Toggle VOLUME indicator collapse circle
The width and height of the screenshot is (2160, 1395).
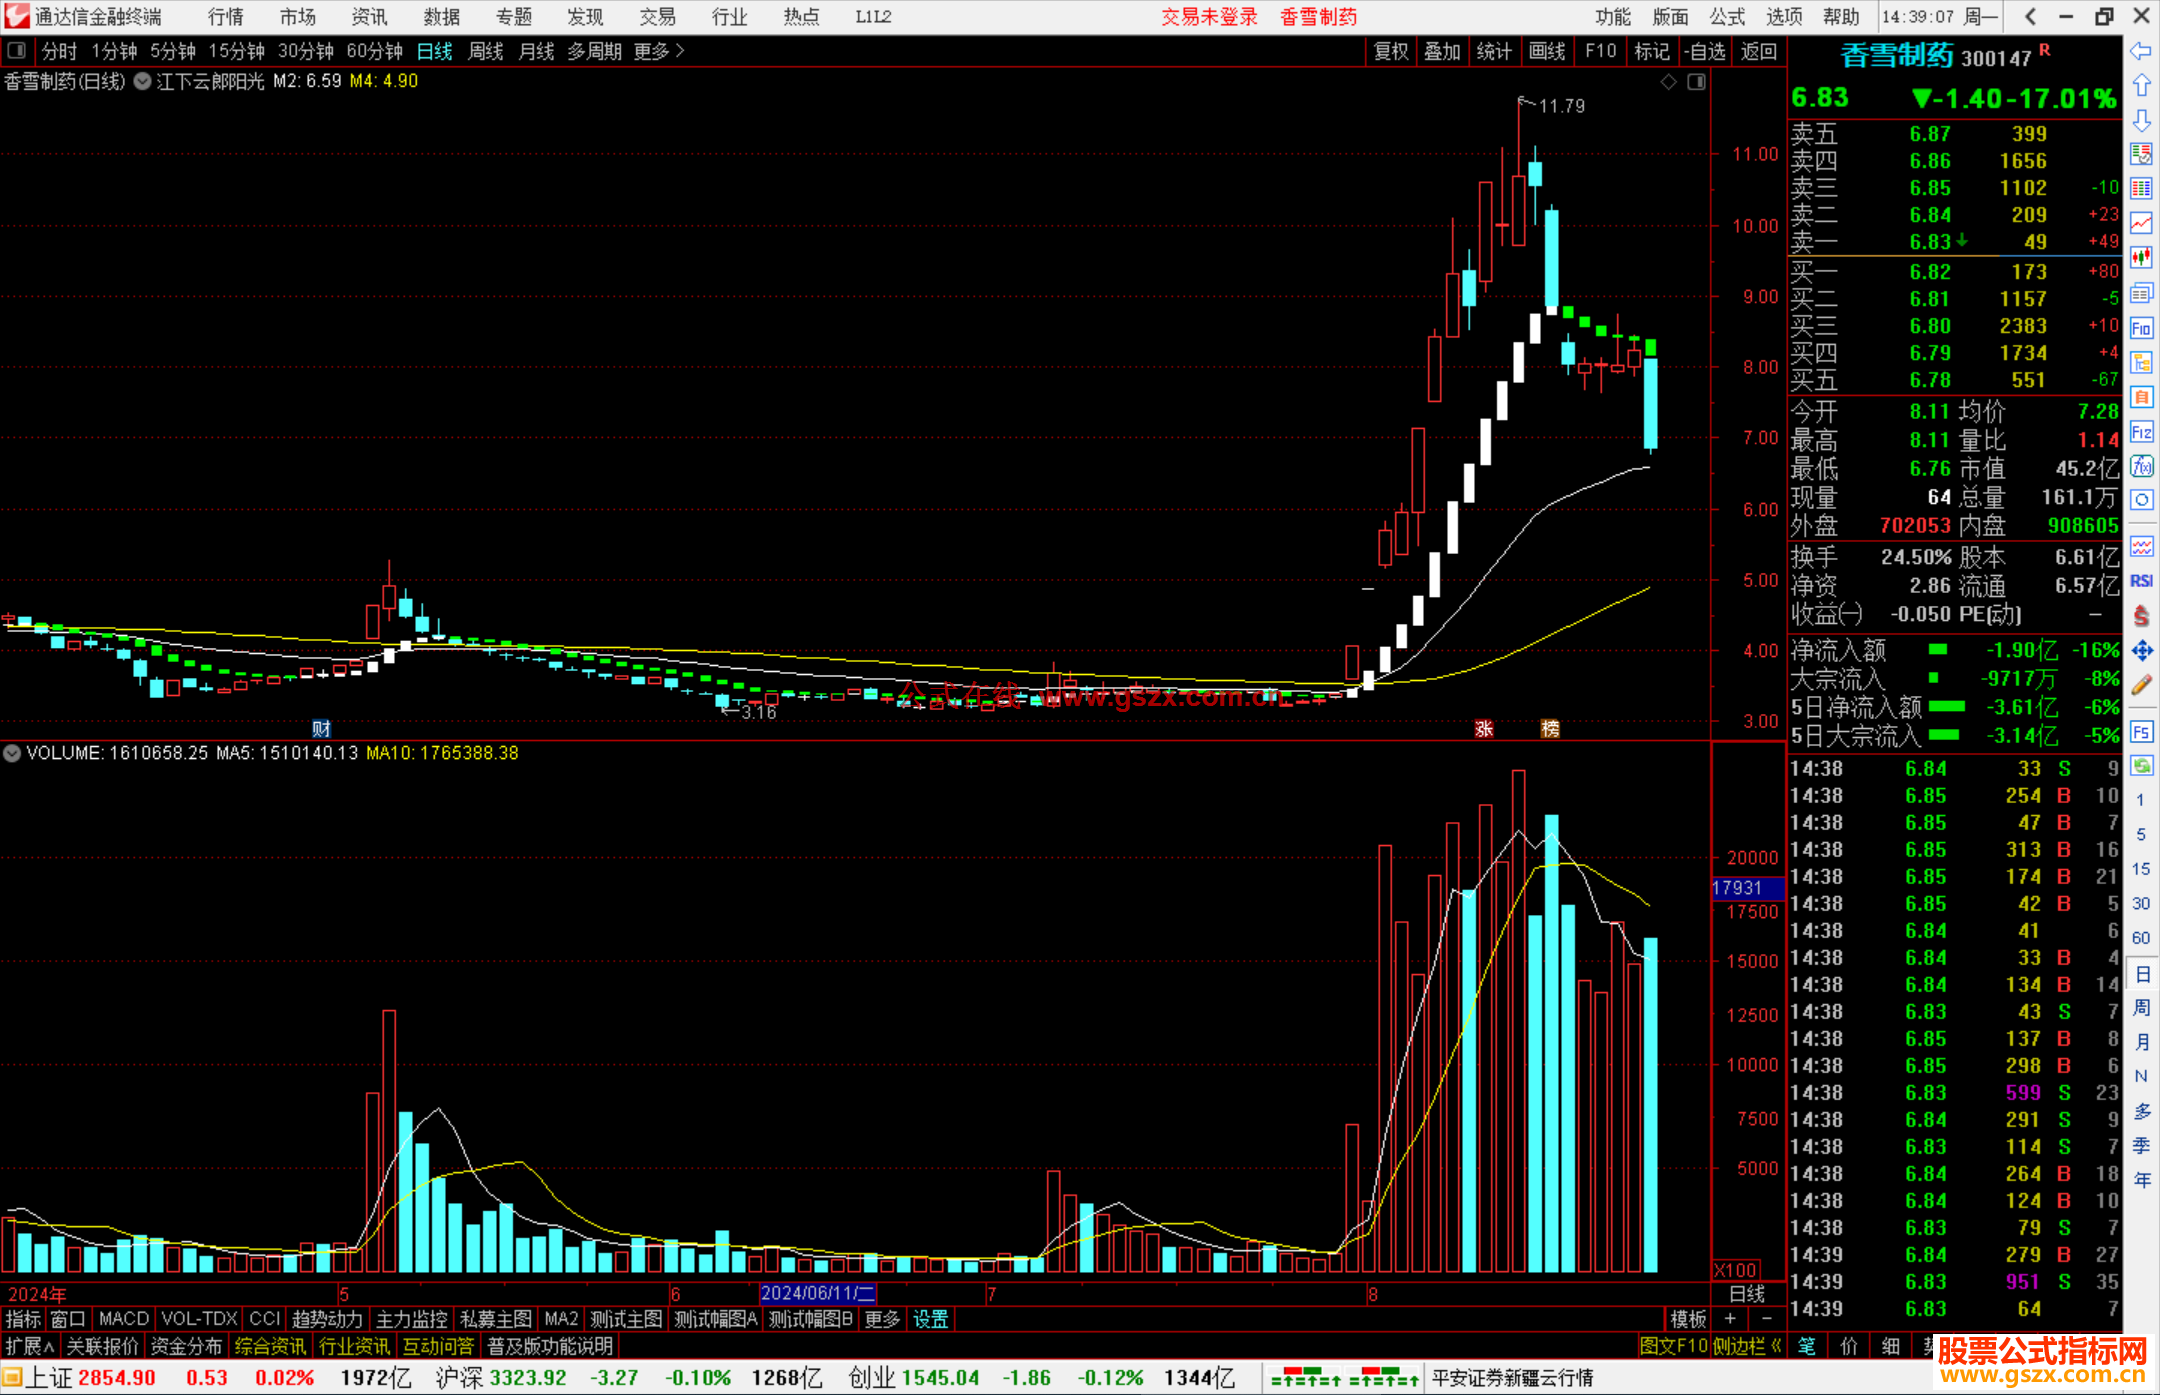click(x=12, y=753)
